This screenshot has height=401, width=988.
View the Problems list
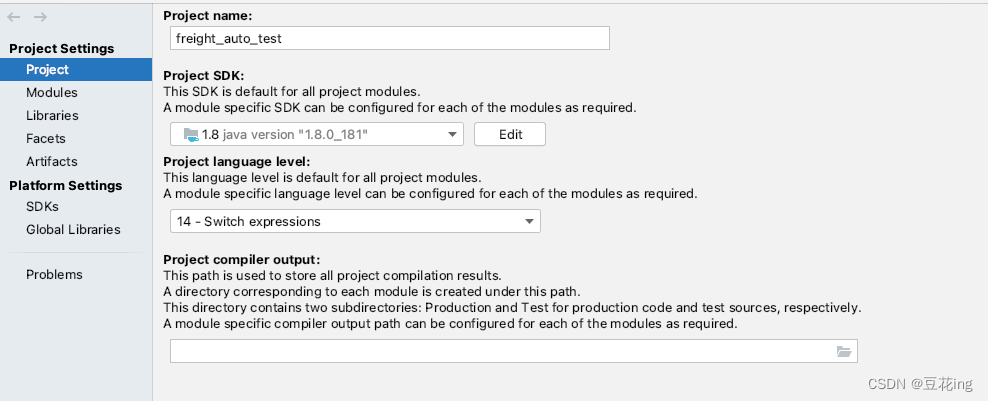click(54, 274)
